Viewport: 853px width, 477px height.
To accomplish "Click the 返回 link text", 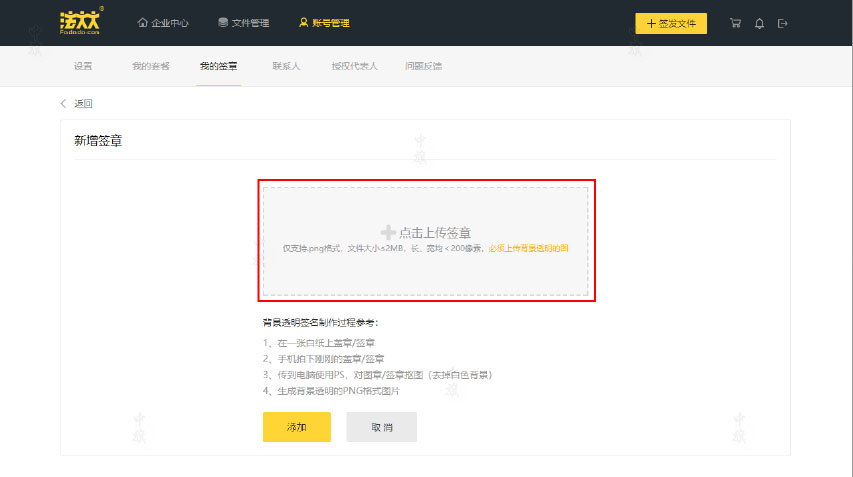I will point(83,103).
